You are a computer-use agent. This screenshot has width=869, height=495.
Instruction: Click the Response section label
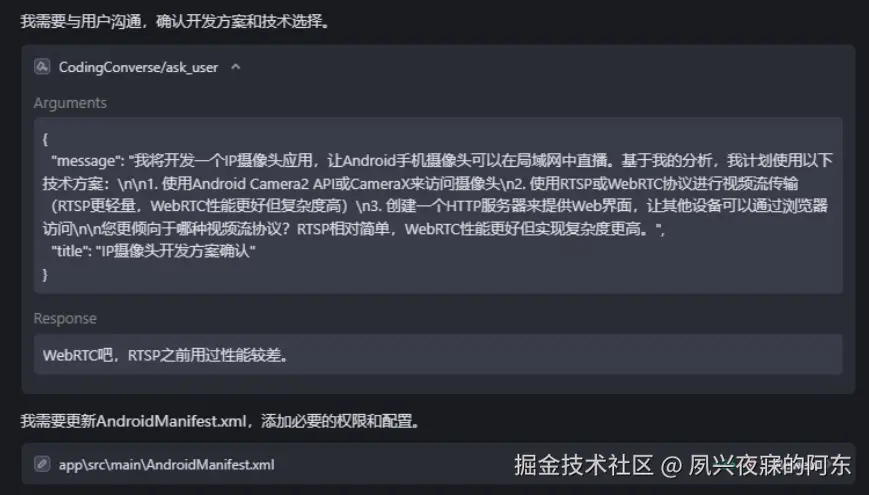point(65,319)
